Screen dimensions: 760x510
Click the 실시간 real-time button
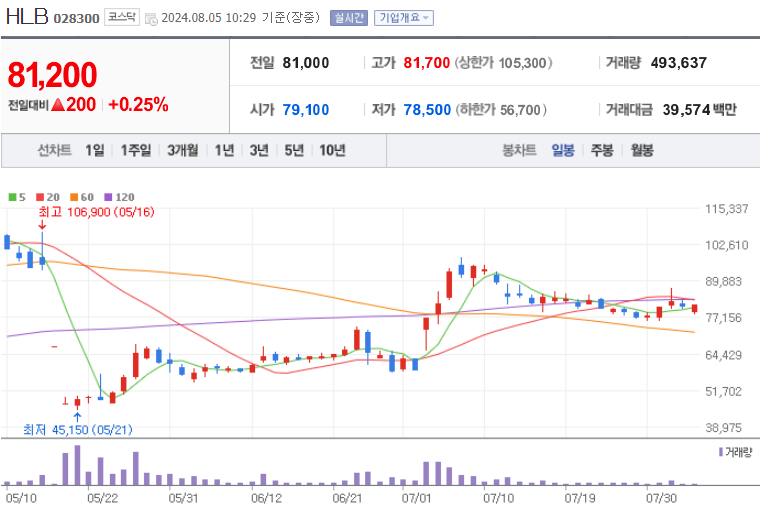point(348,18)
